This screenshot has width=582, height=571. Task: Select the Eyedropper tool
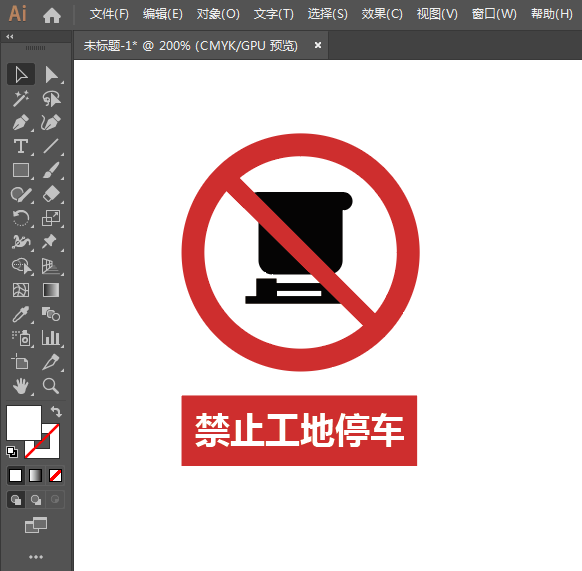pos(21,314)
